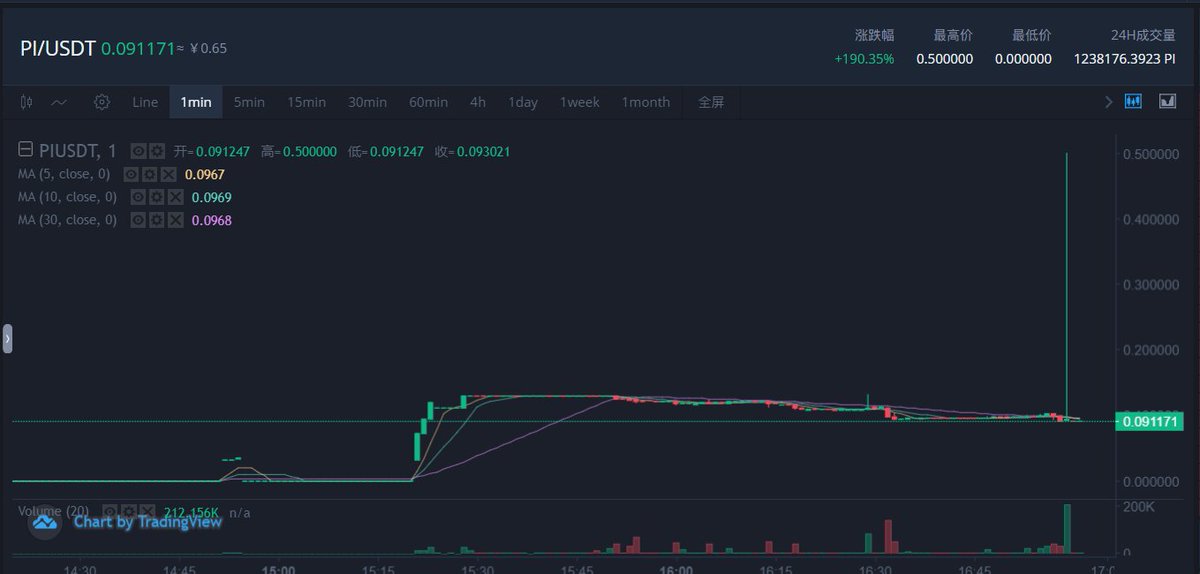Image resolution: width=1200 pixels, height=574 pixels.
Task: Click the 0.500000 price axis label
Action: [1149, 155]
